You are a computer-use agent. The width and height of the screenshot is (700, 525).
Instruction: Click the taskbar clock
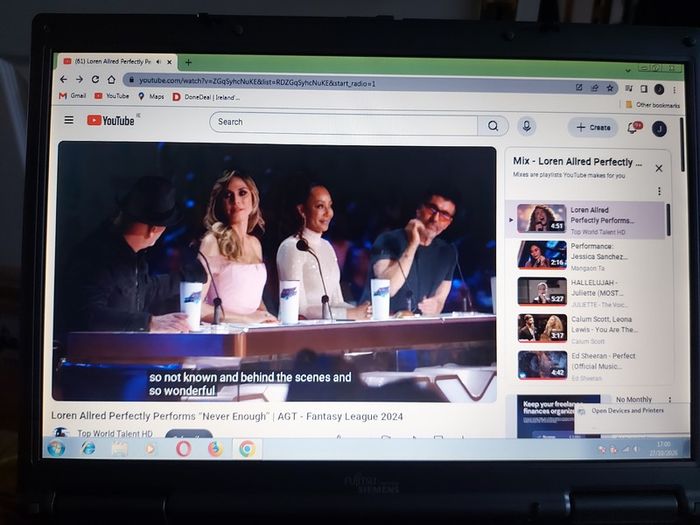[663, 448]
